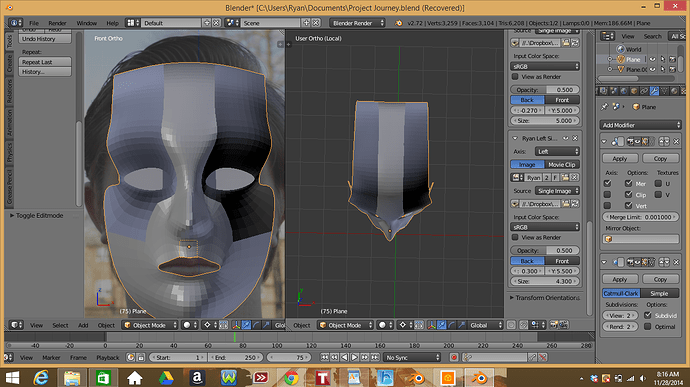Click the Opacity 0.500 slider for Ryan image

545,250
